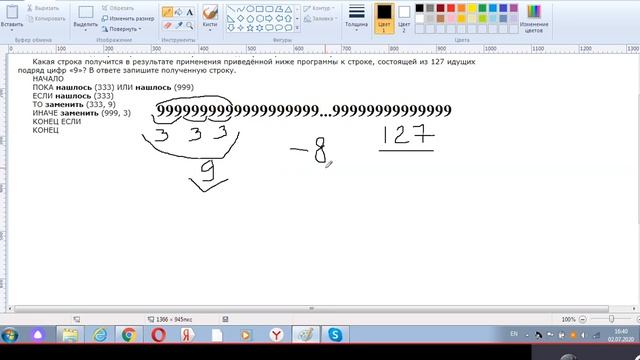The width and height of the screenshot is (640, 360).
Task: Click the Select (Выделить) rectangle icon
Action: (x=86, y=12)
